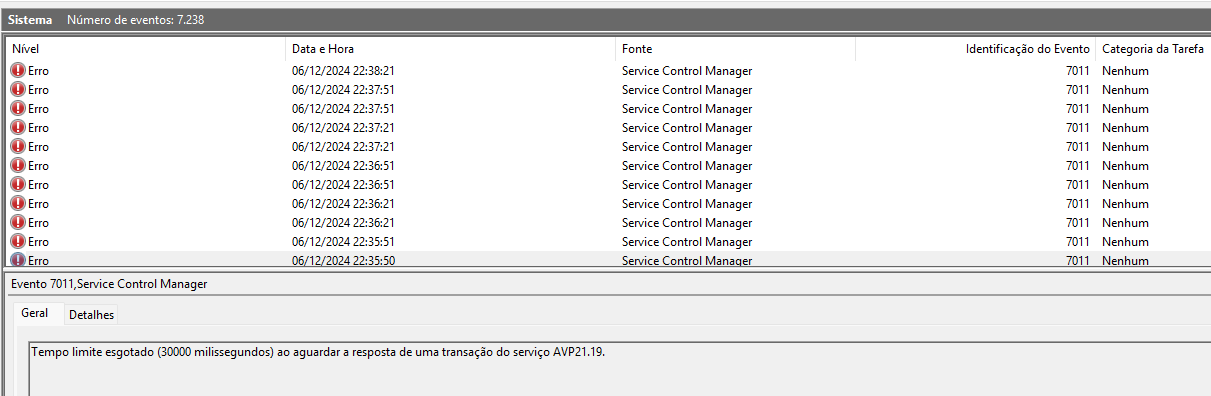The image size is (1211, 396).
Task: Click the Número de eventos count
Action: [x=135, y=20]
